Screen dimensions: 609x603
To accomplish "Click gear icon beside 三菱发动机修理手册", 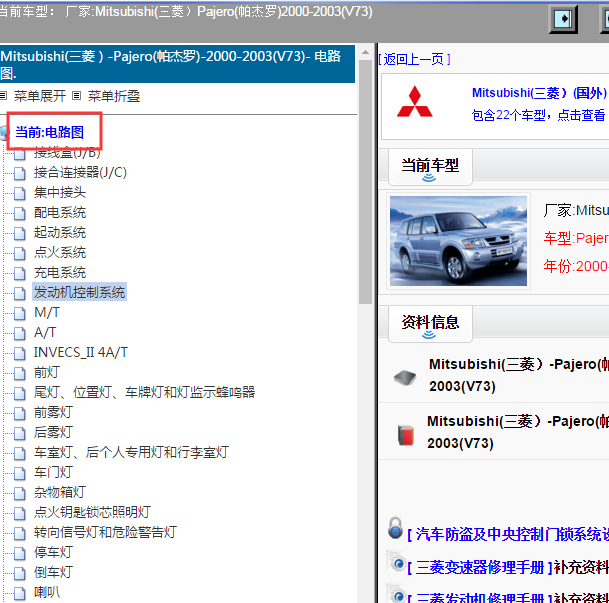I will tap(396, 595).
